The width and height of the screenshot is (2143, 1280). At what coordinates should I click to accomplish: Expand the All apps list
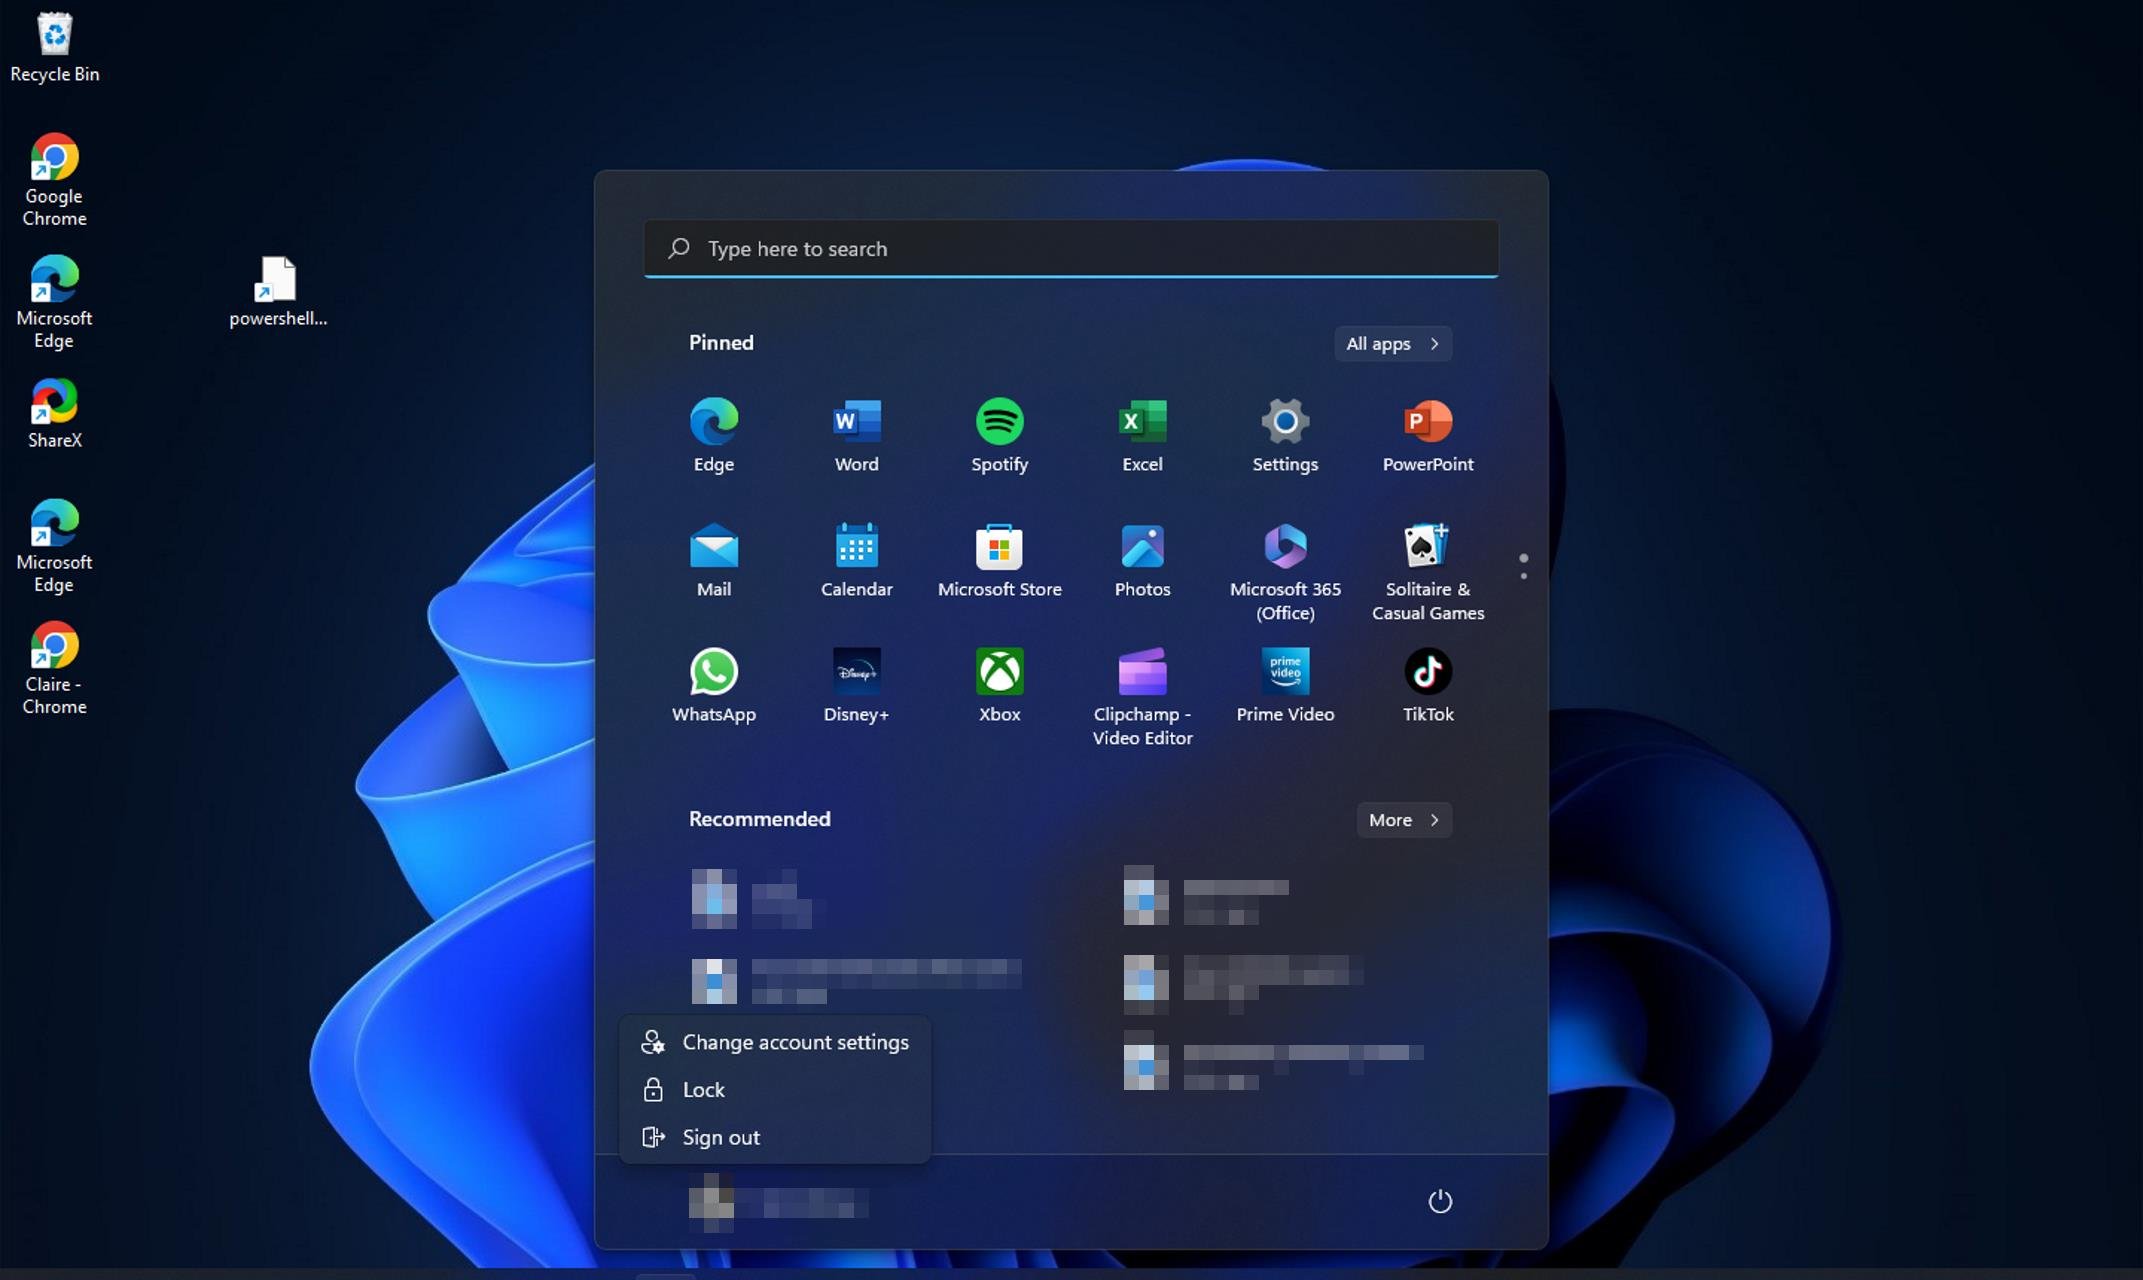tap(1392, 343)
